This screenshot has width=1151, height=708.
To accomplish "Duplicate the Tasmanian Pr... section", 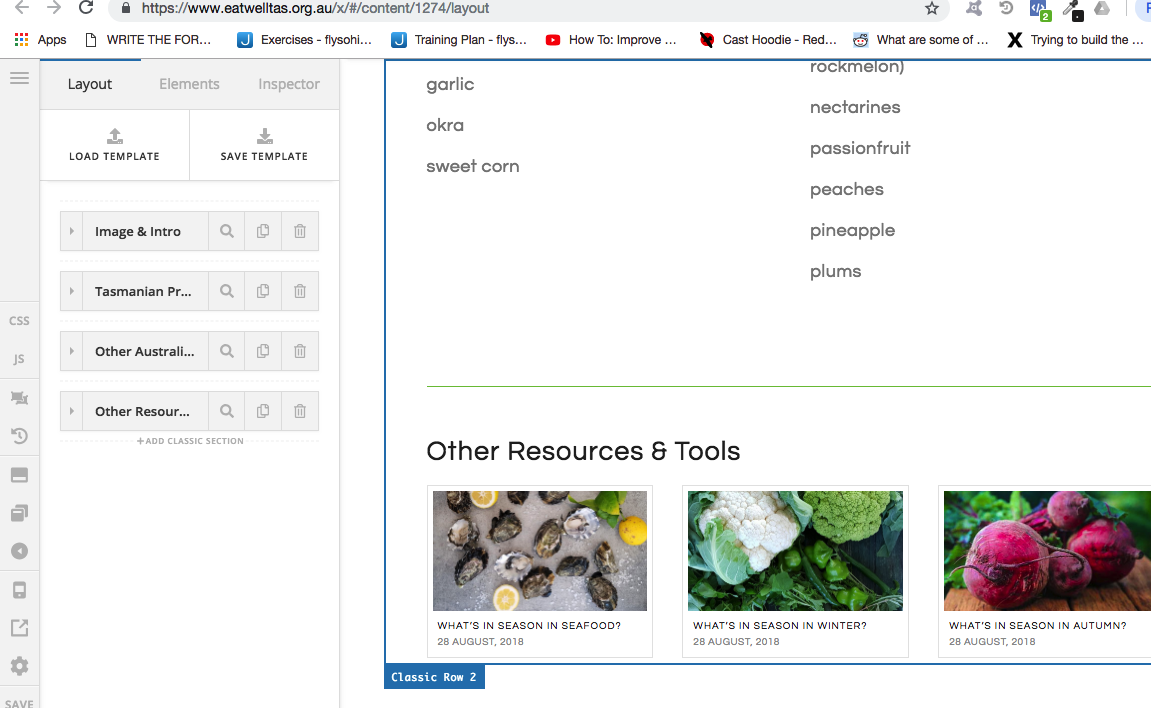I will (x=263, y=291).
